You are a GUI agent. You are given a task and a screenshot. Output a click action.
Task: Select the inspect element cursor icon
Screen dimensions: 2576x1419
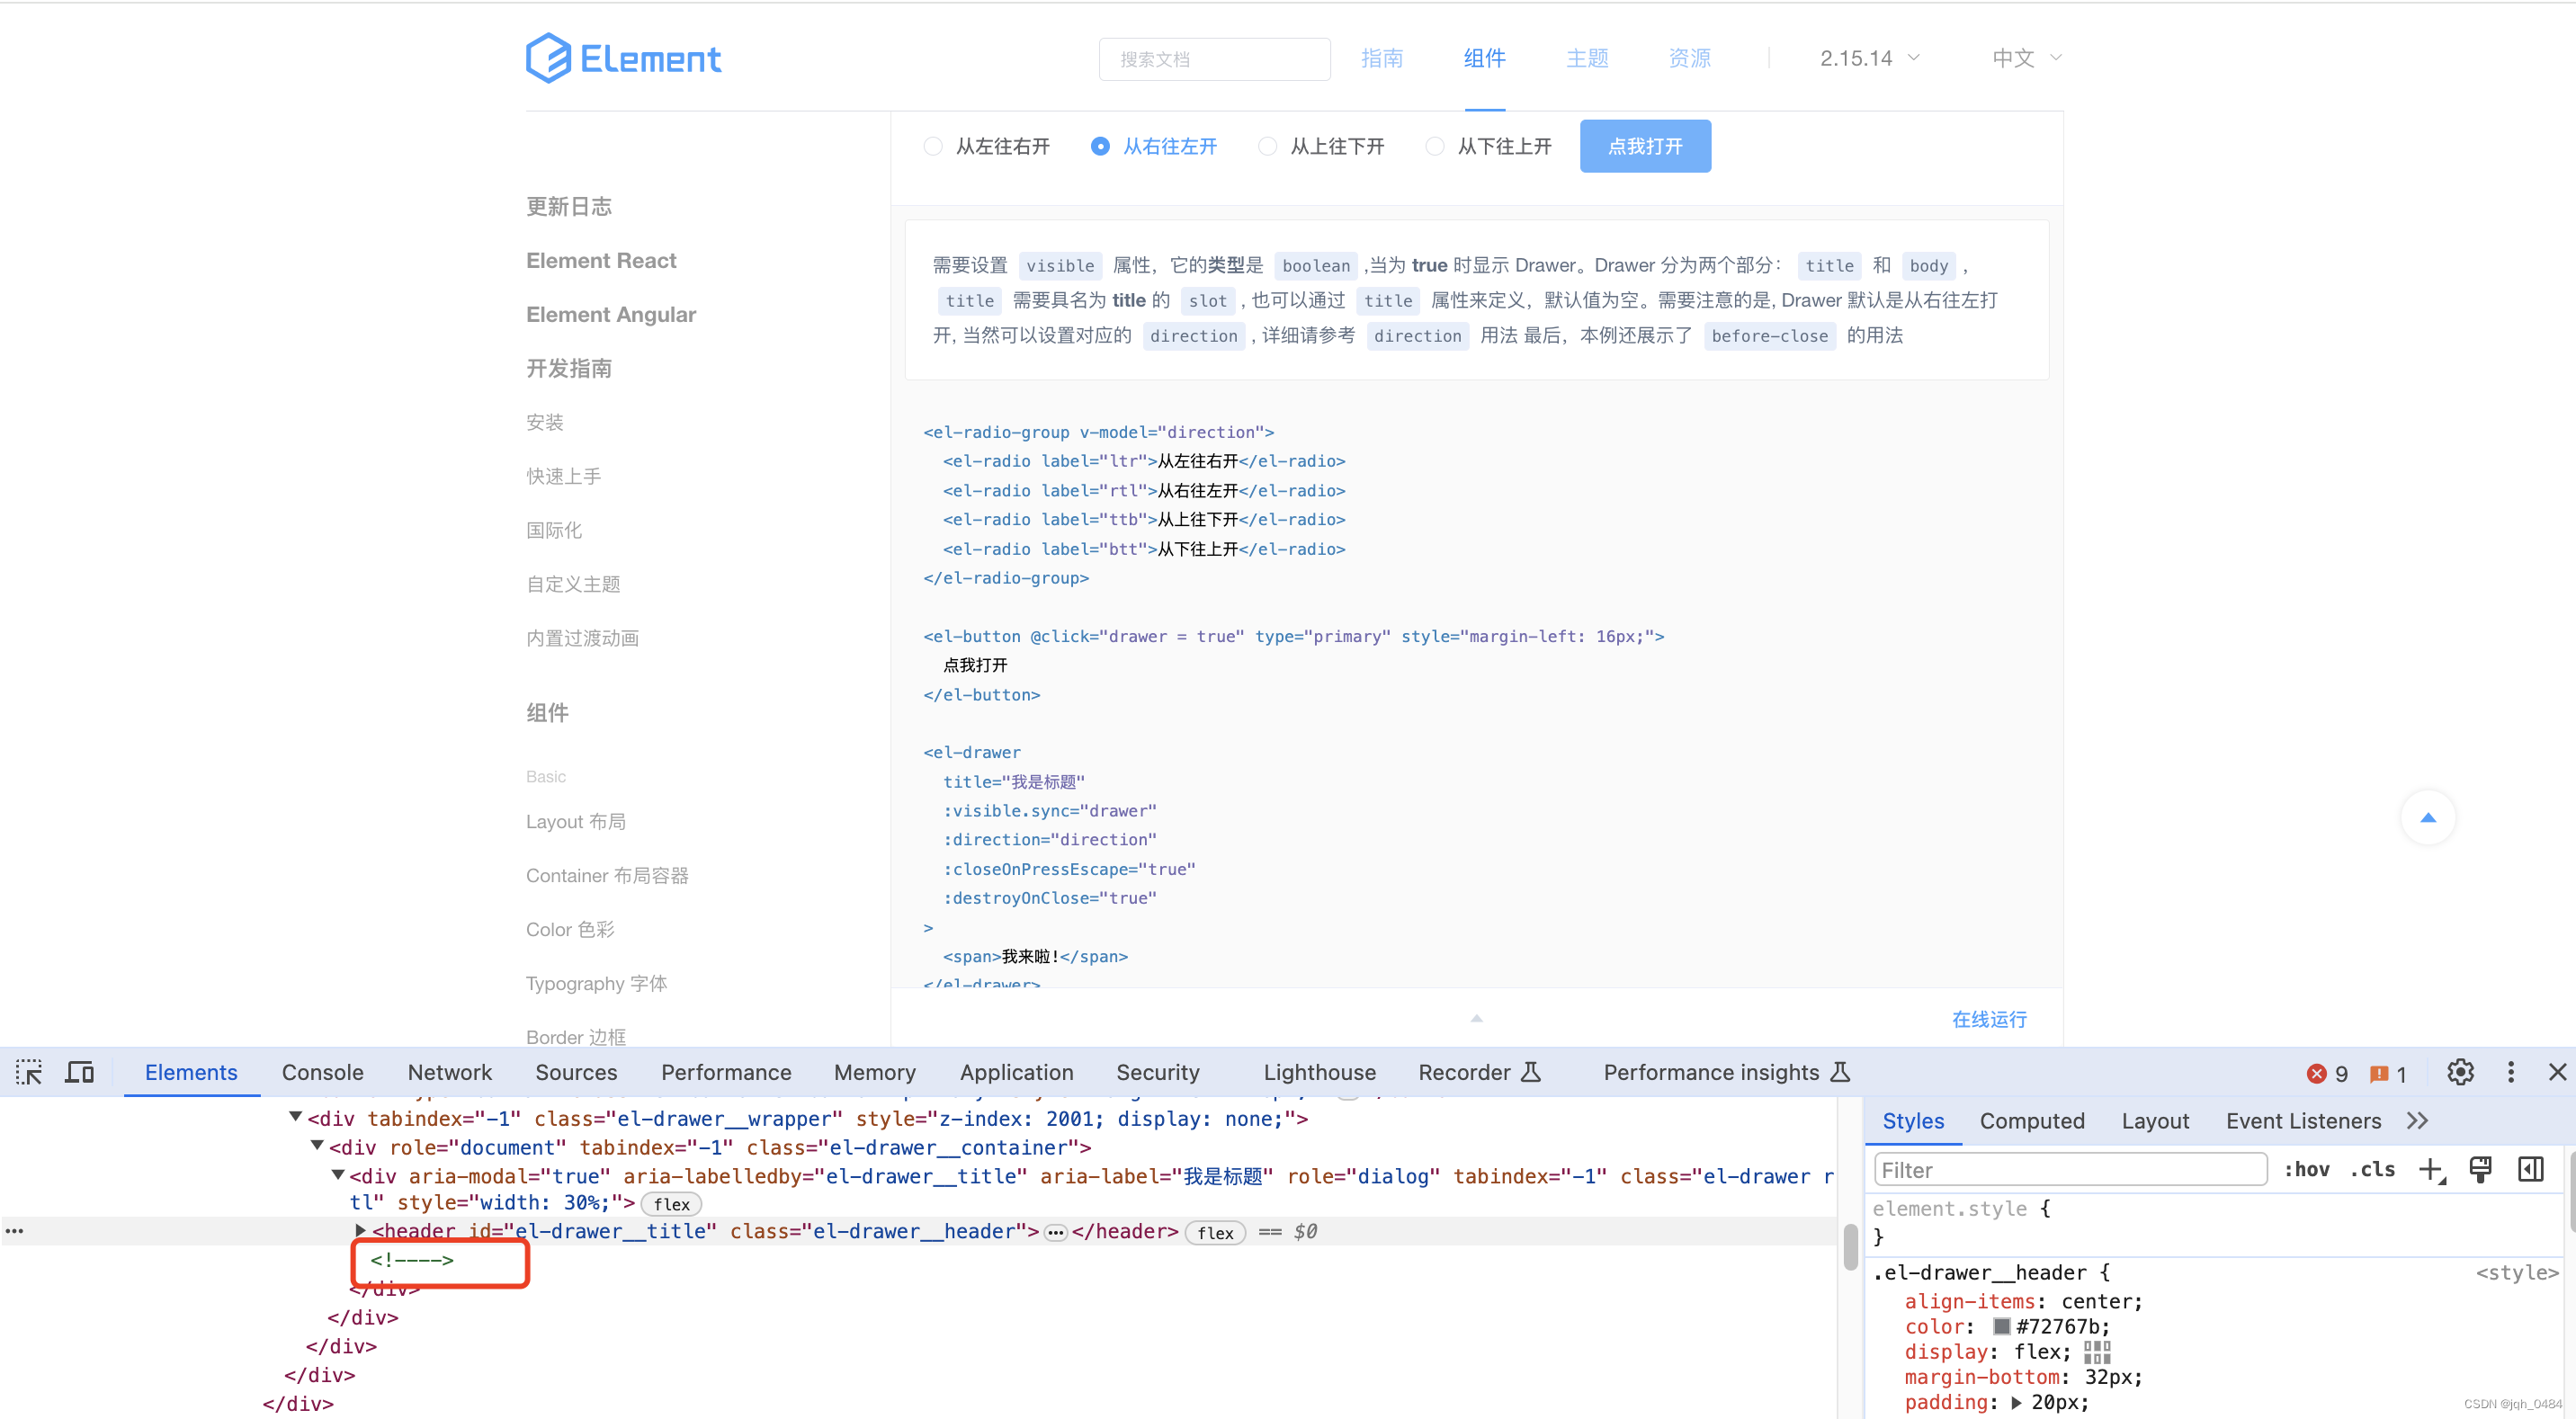coord(29,1071)
